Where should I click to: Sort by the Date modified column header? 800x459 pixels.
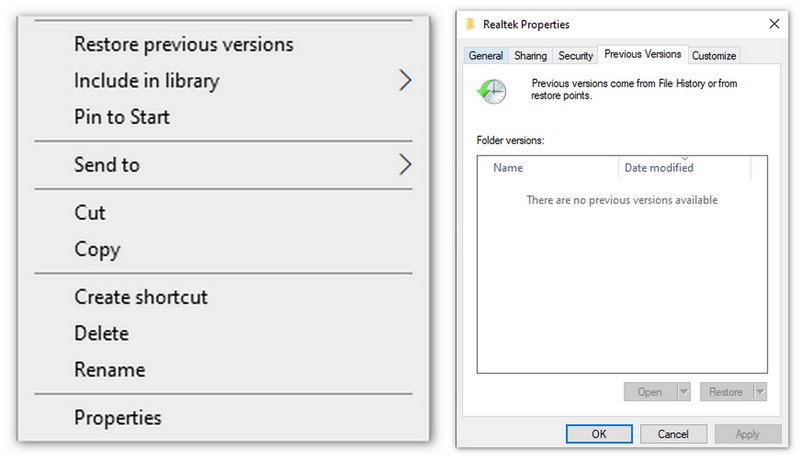pyautogui.click(x=659, y=168)
